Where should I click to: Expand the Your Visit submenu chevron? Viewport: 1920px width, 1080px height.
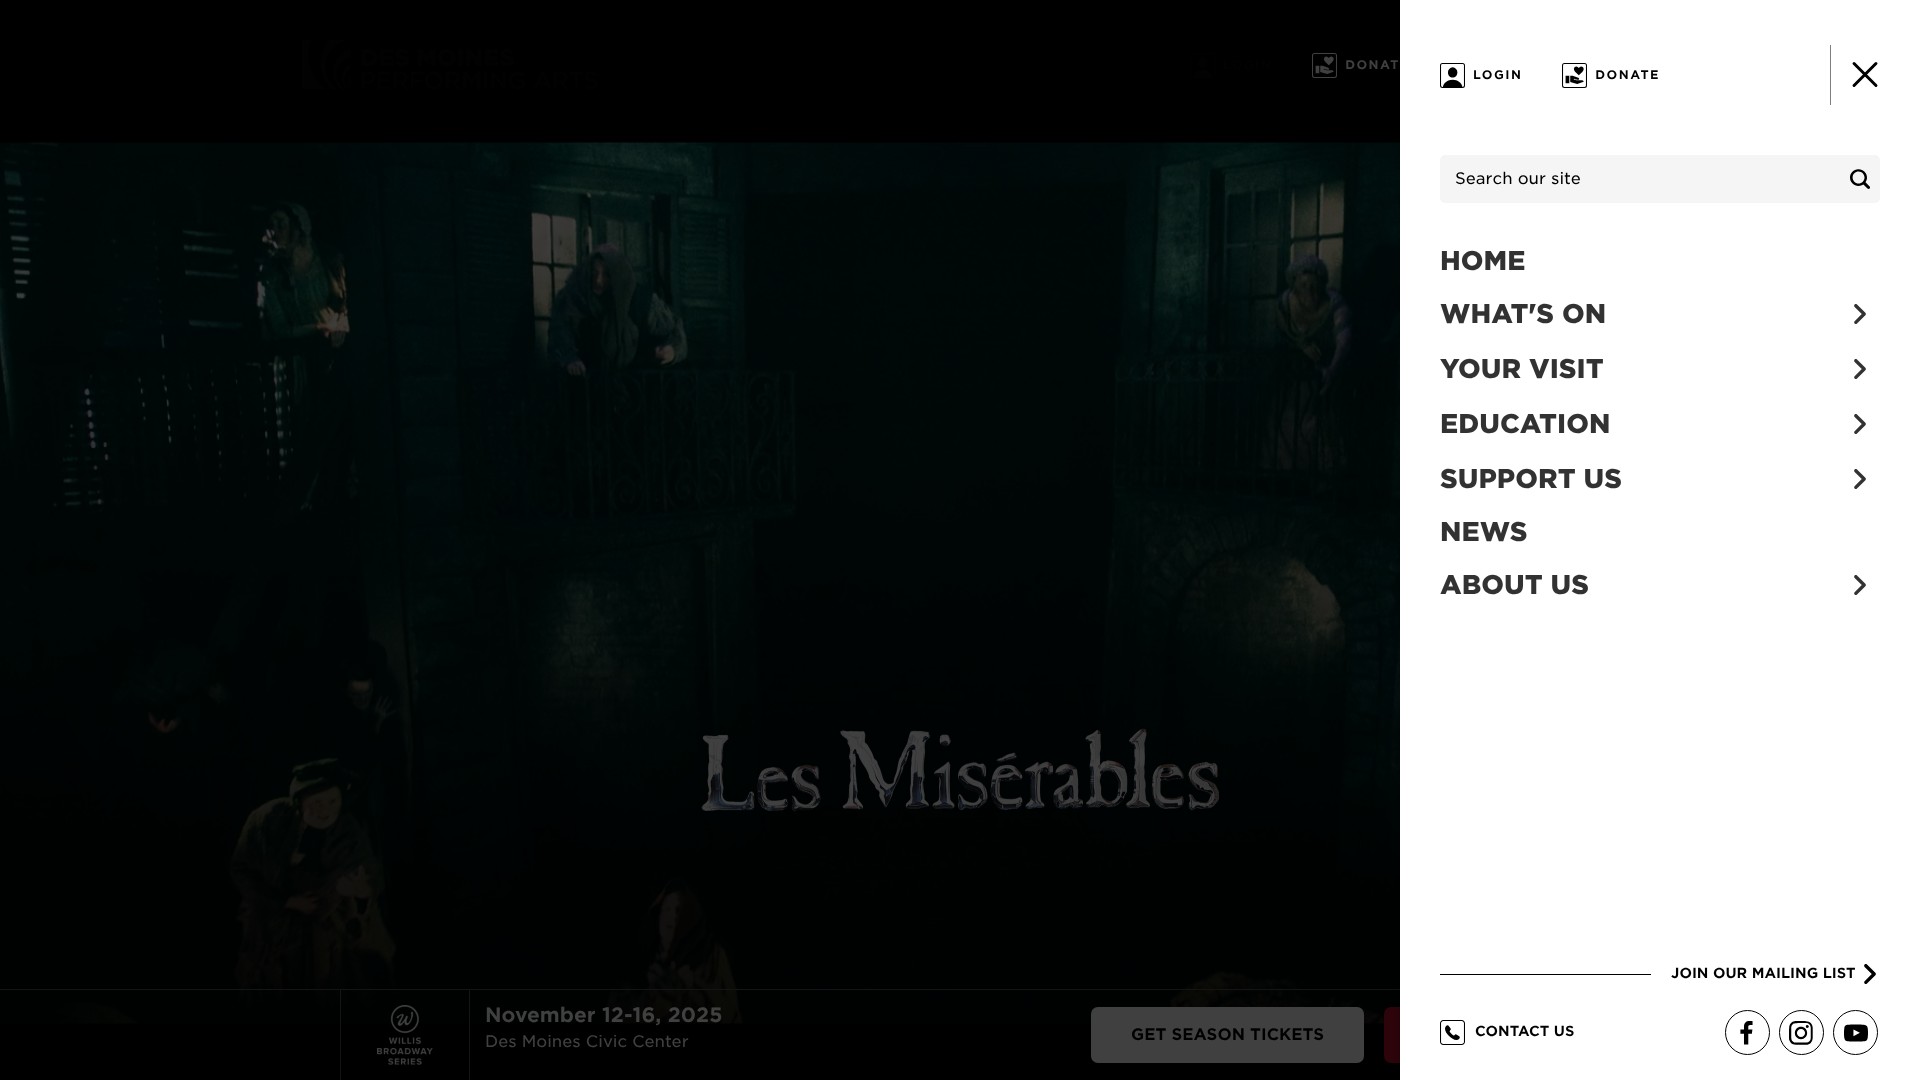point(1859,369)
